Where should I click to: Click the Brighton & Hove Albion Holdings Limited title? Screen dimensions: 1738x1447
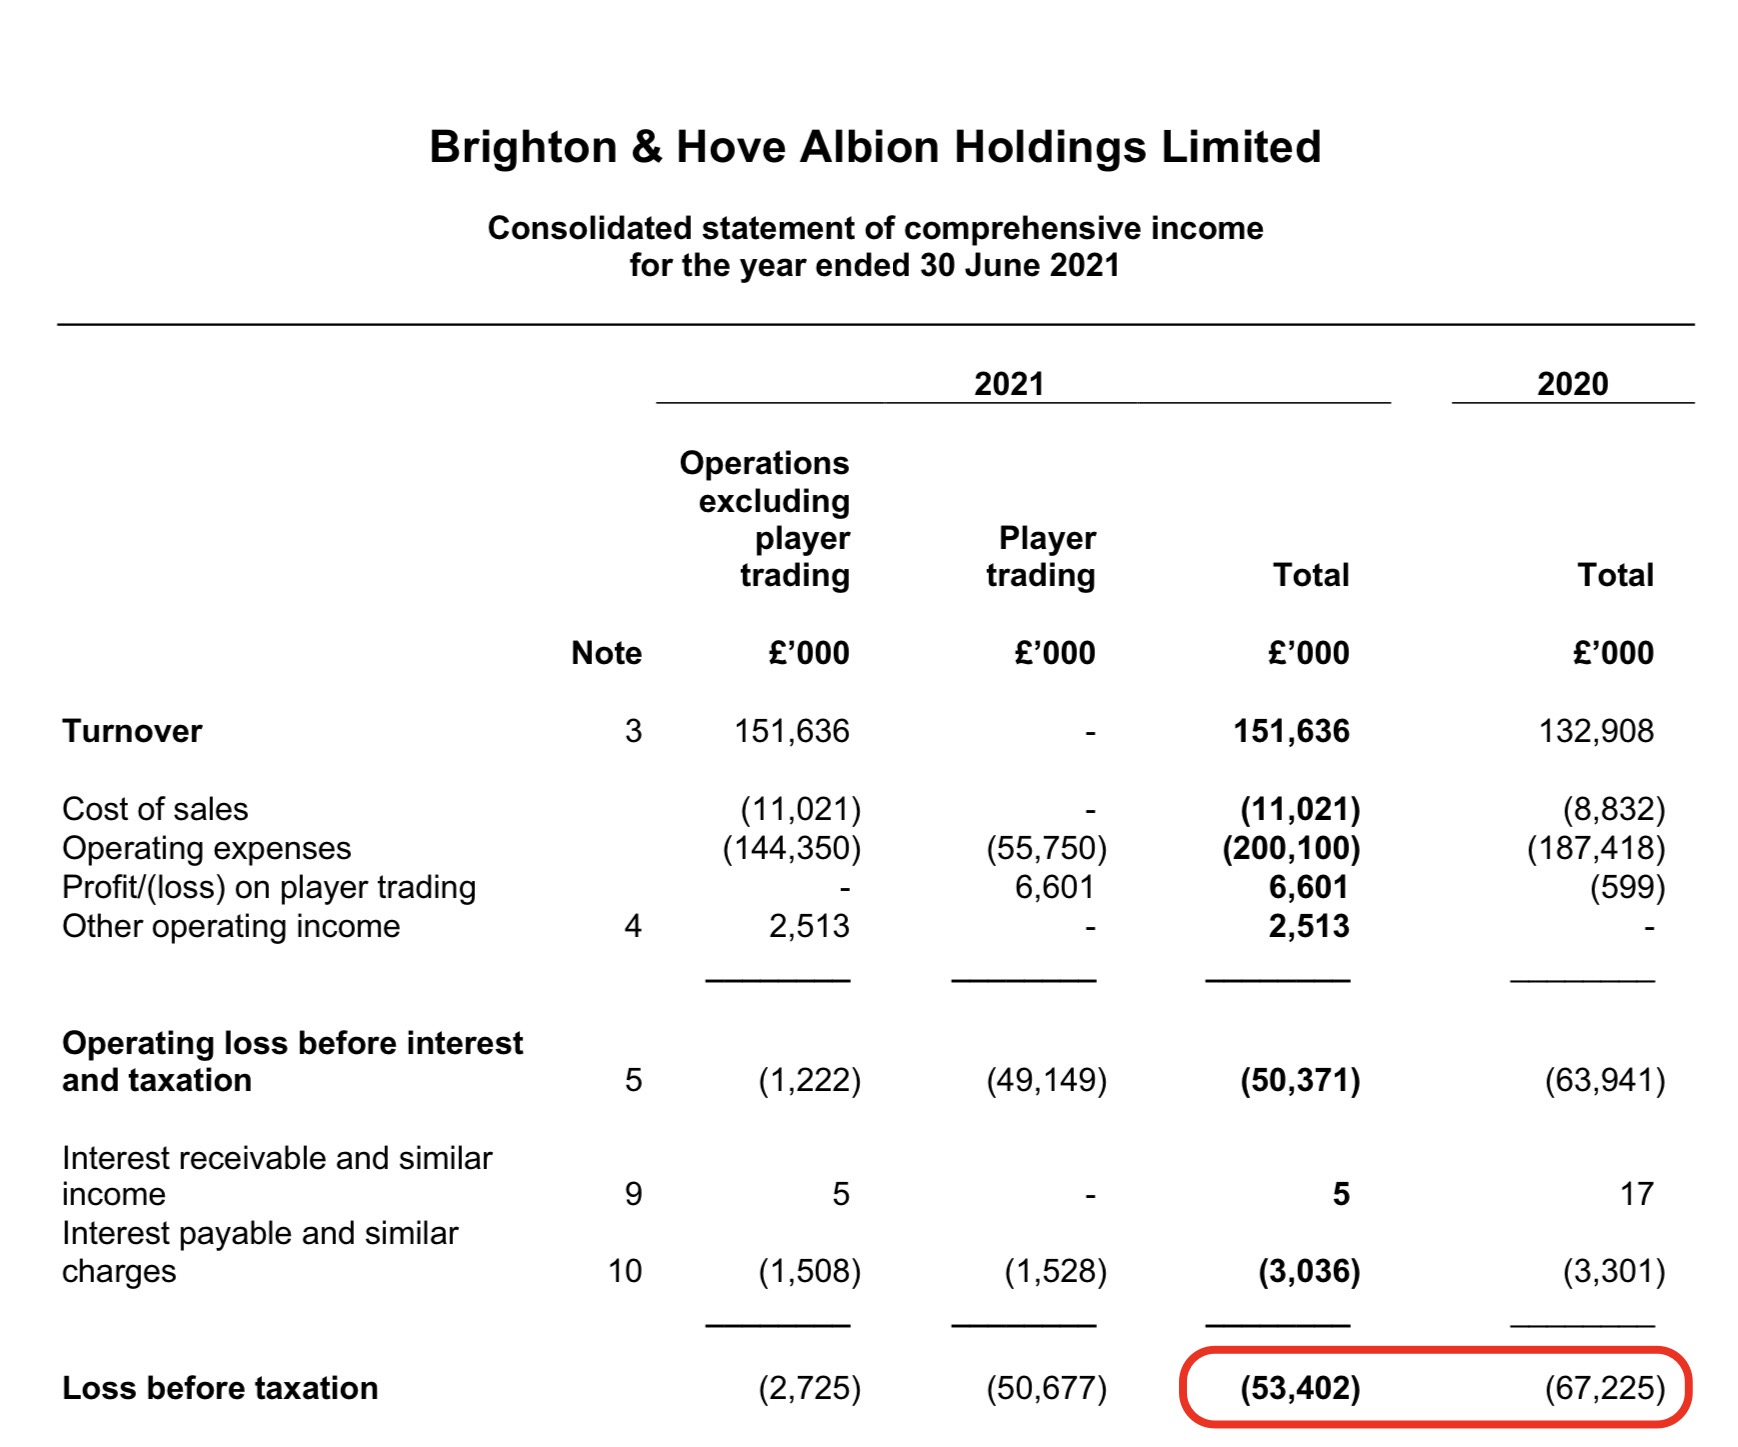(x=875, y=147)
